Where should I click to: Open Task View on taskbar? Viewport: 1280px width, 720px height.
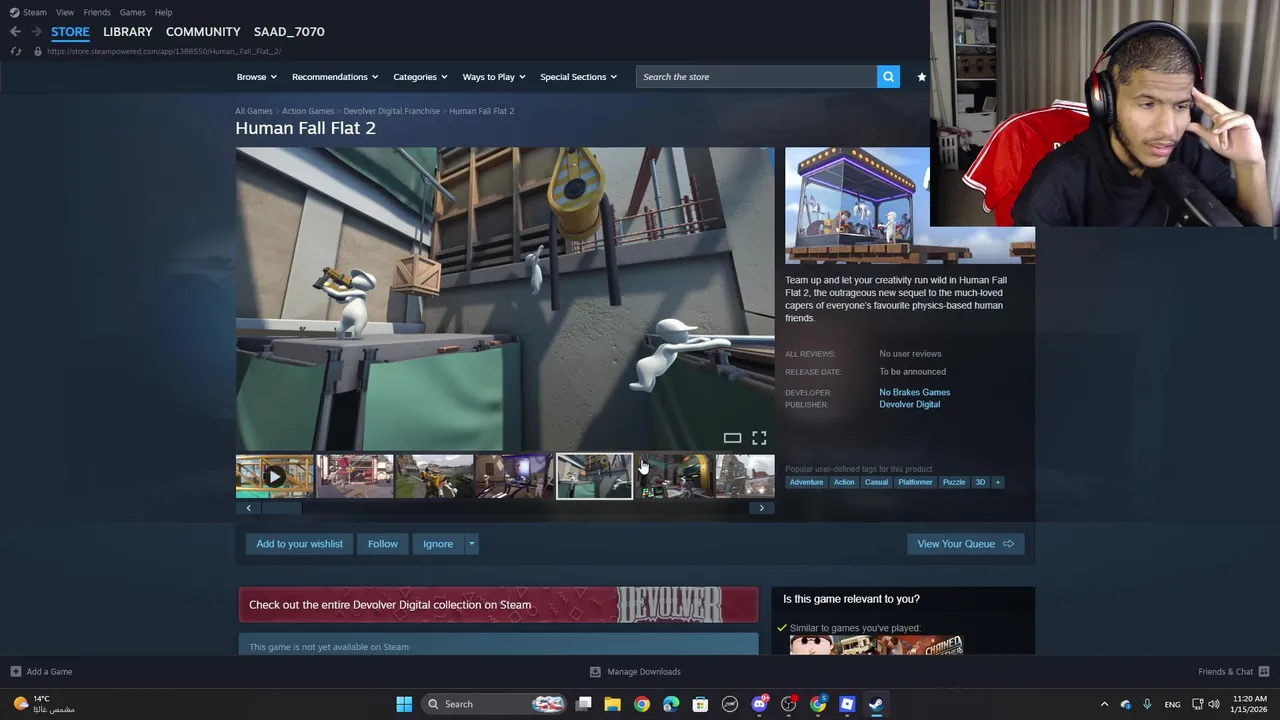pyautogui.click(x=584, y=704)
